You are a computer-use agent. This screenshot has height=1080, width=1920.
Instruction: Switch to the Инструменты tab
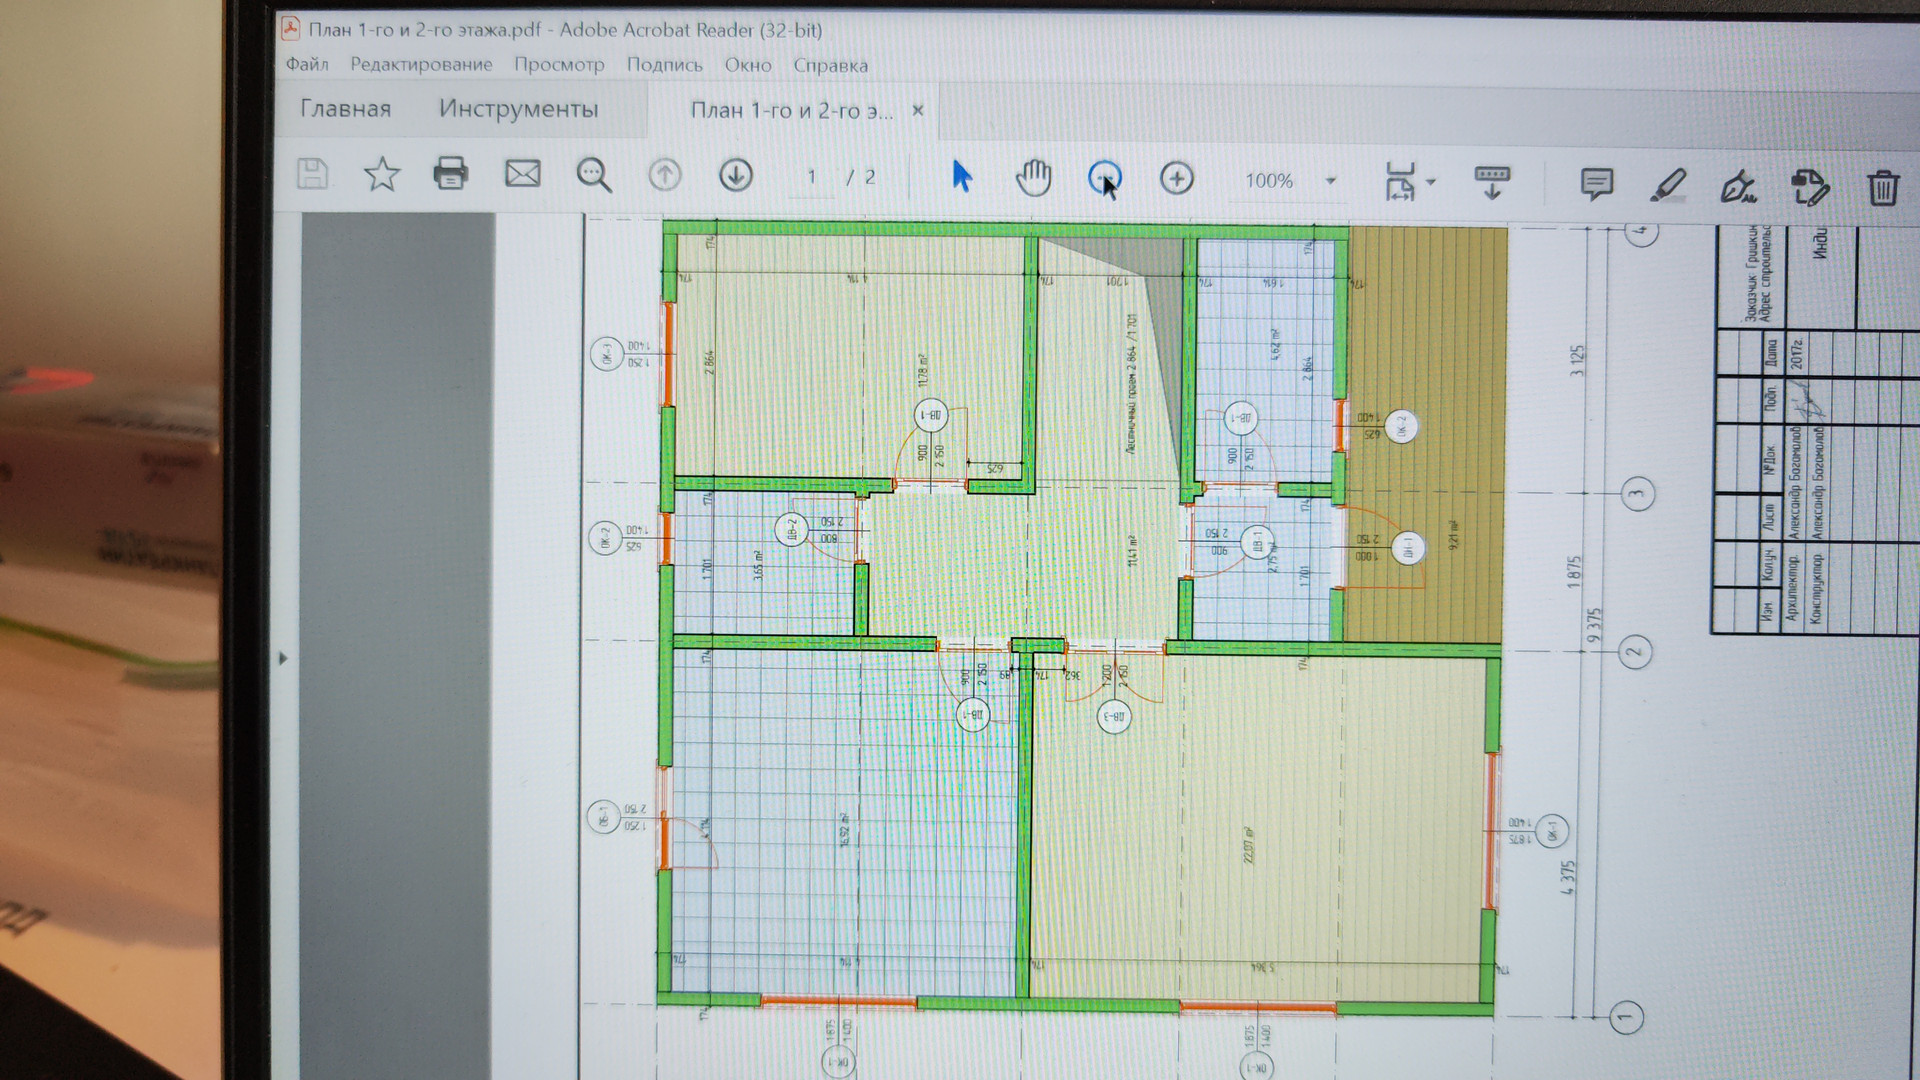(x=518, y=109)
